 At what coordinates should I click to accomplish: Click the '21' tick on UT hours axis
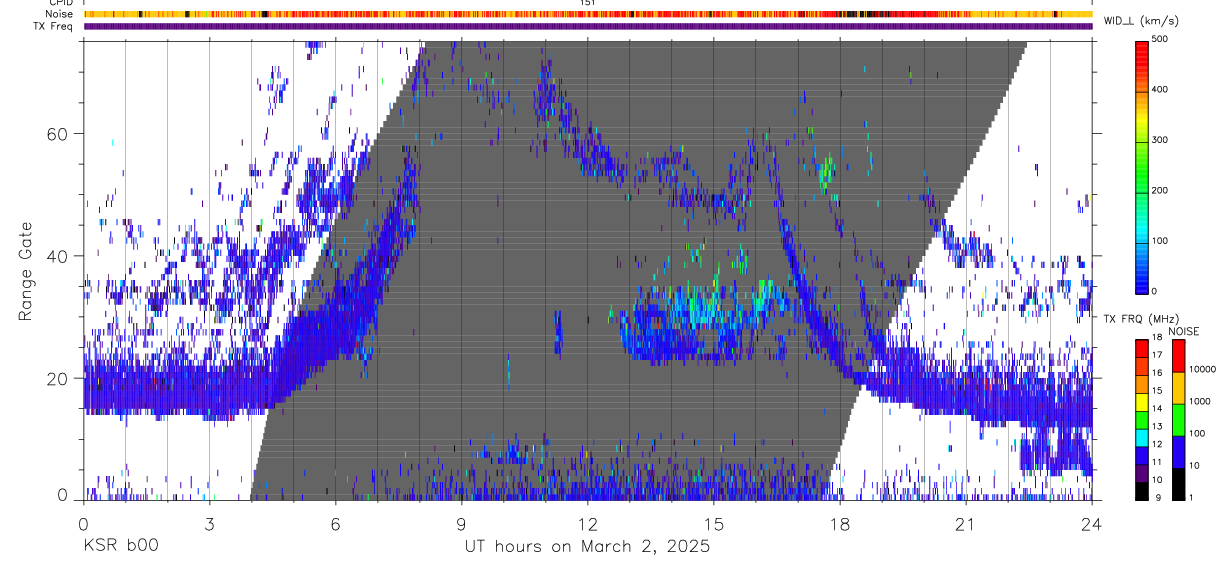tap(965, 524)
